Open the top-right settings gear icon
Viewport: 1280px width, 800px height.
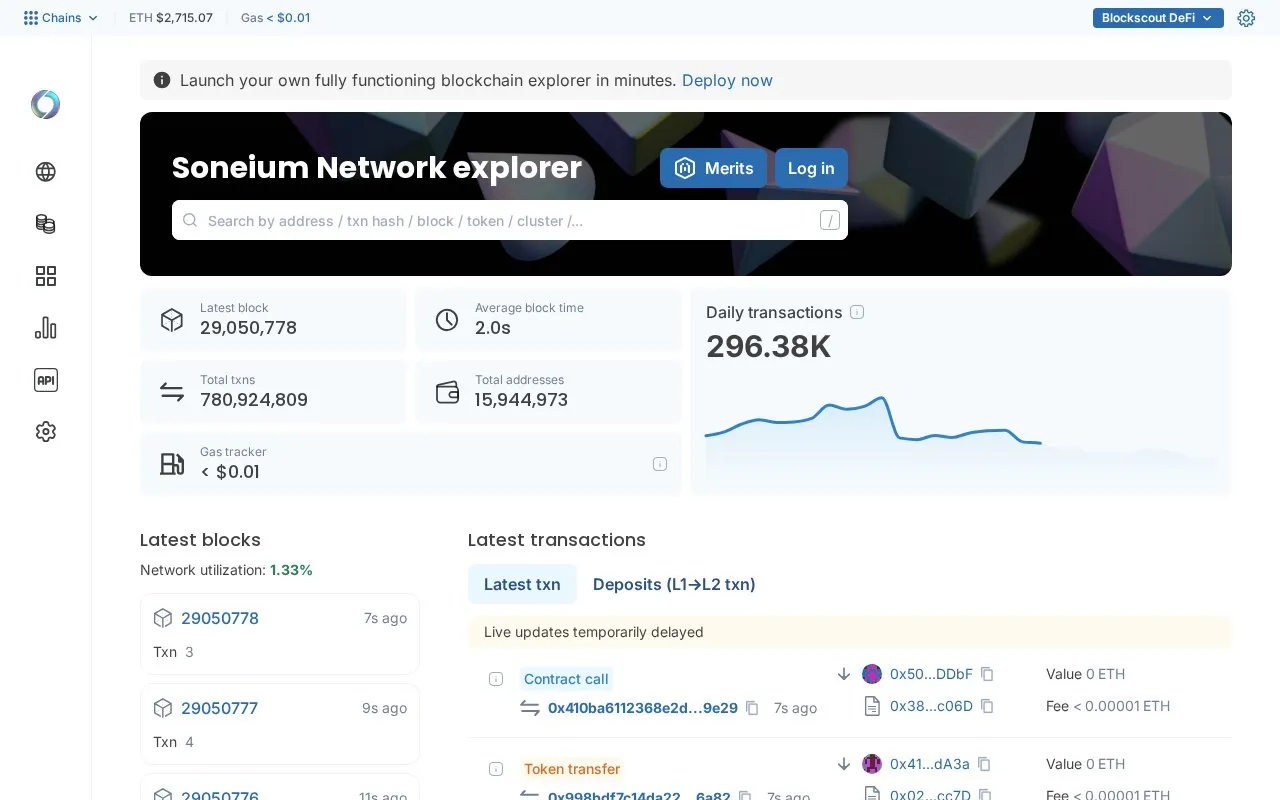point(1246,18)
